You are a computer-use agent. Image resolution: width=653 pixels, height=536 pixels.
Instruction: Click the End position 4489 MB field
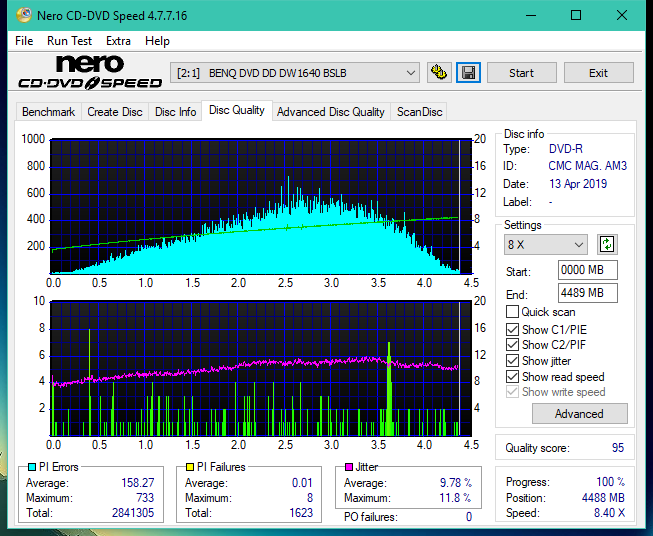[x=588, y=293]
